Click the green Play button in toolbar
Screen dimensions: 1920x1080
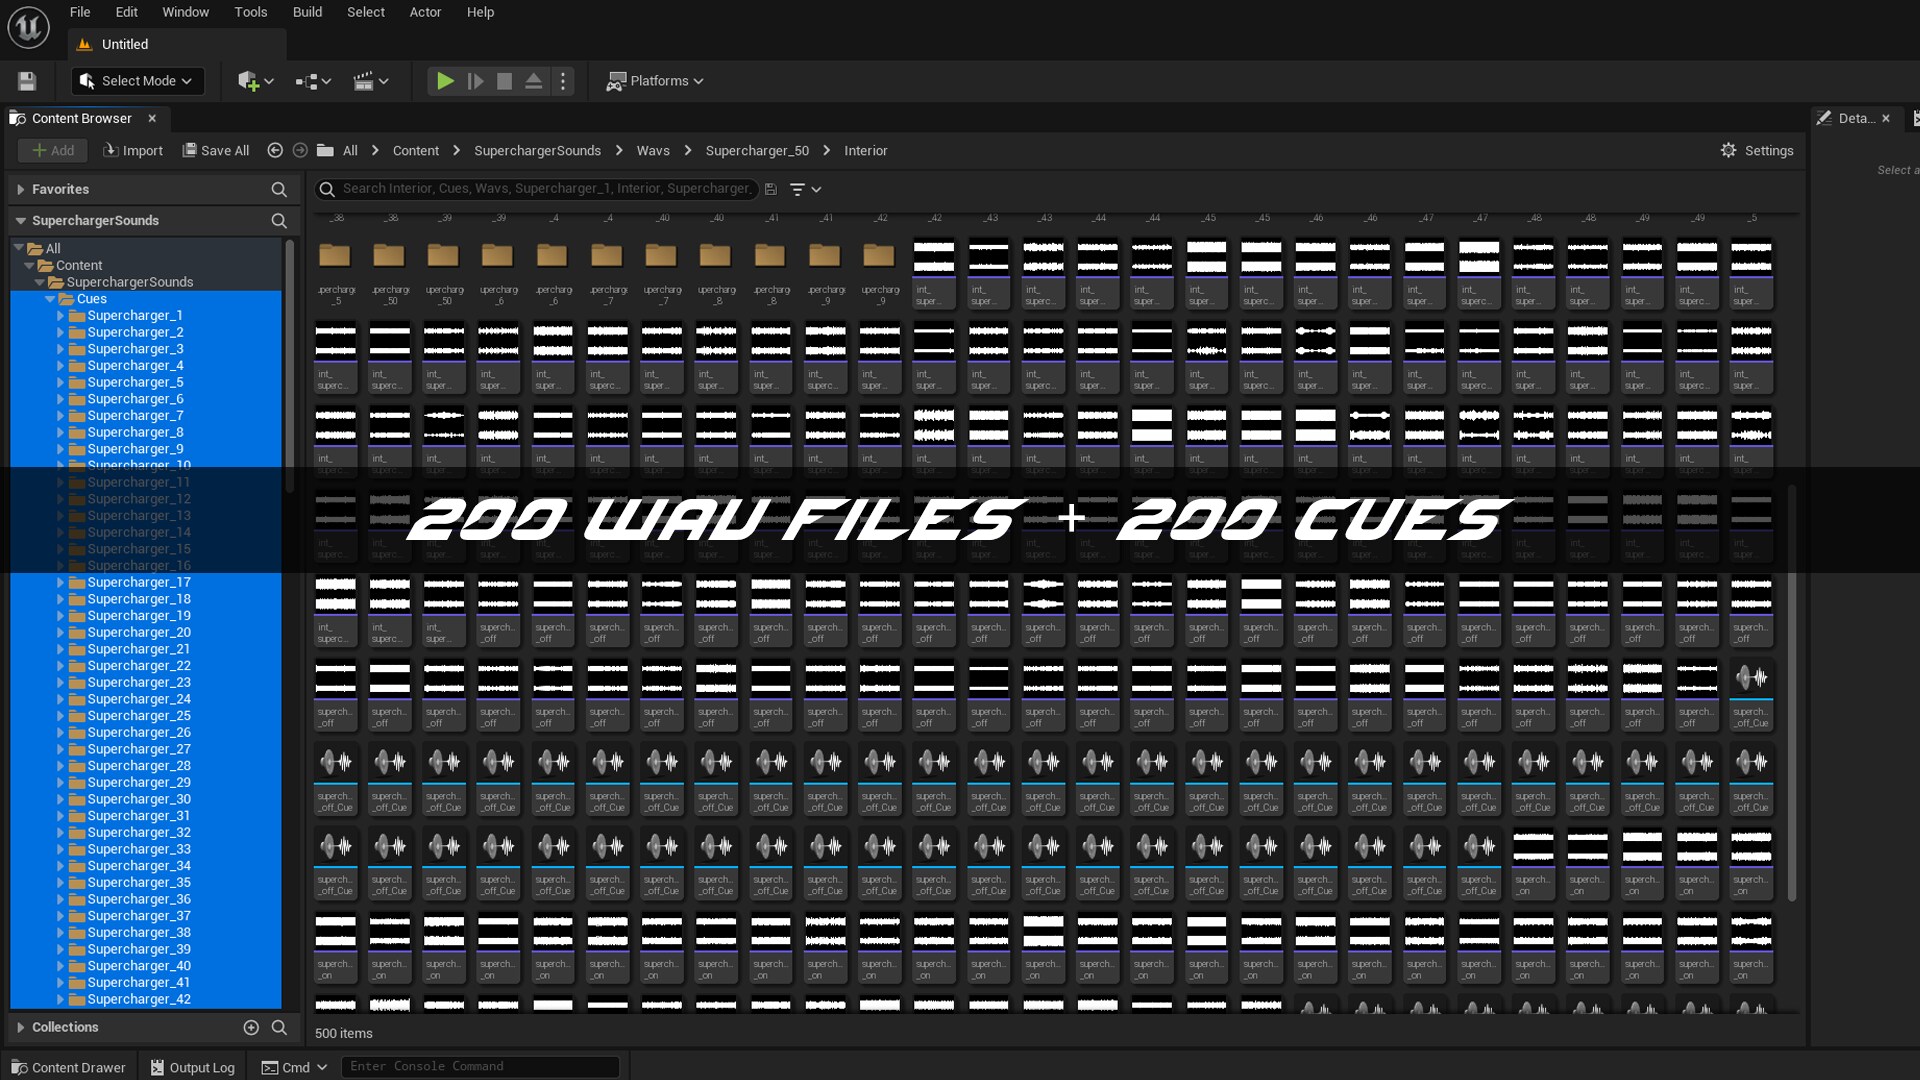pyautogui.click(x=445, y=81)
